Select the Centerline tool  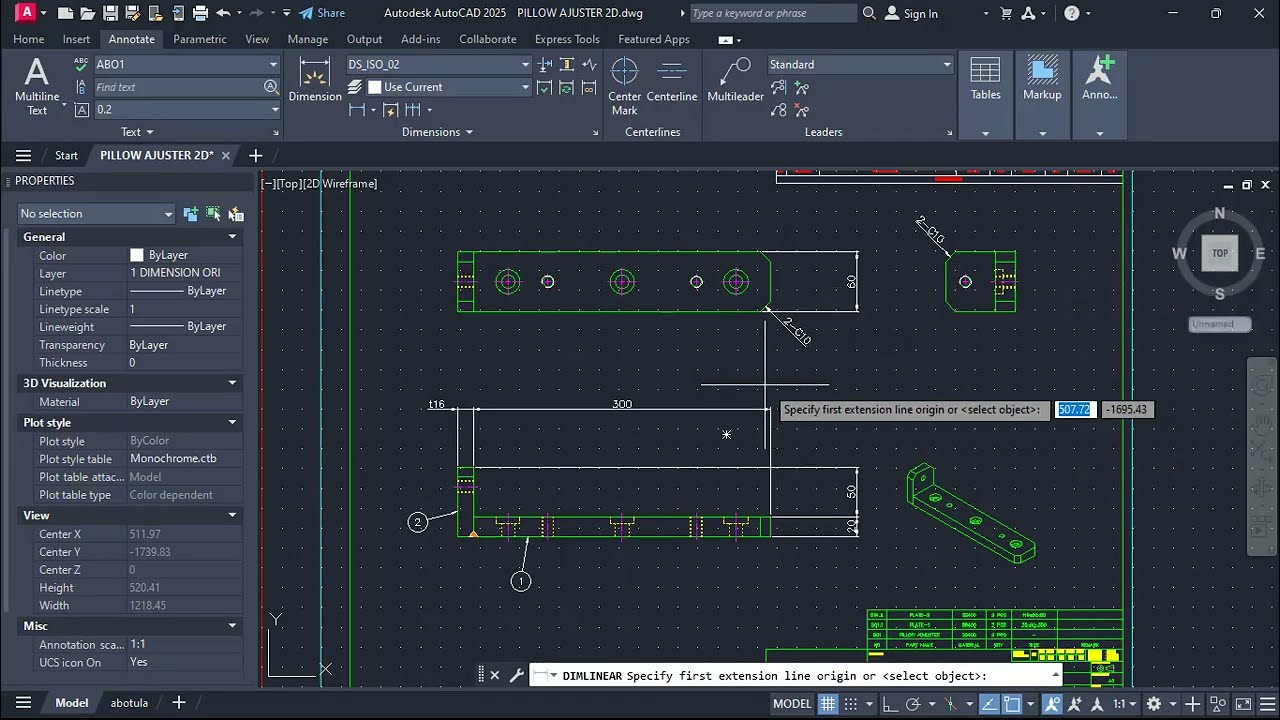671,80
